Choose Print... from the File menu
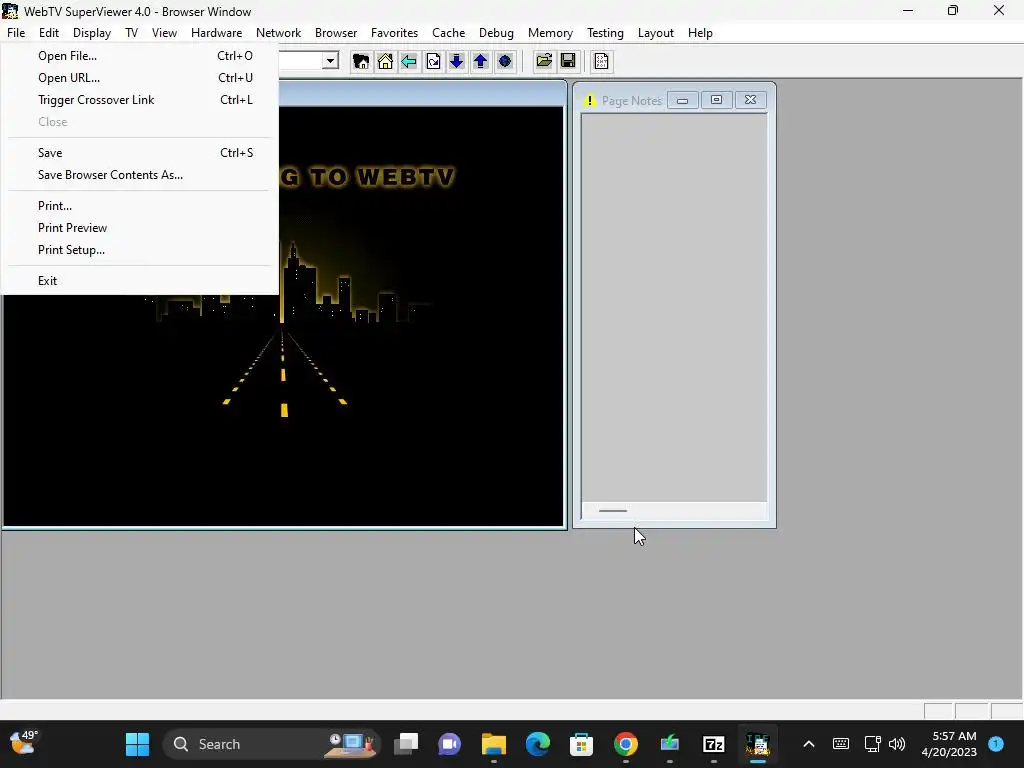1024x768 pixels. 140,206
